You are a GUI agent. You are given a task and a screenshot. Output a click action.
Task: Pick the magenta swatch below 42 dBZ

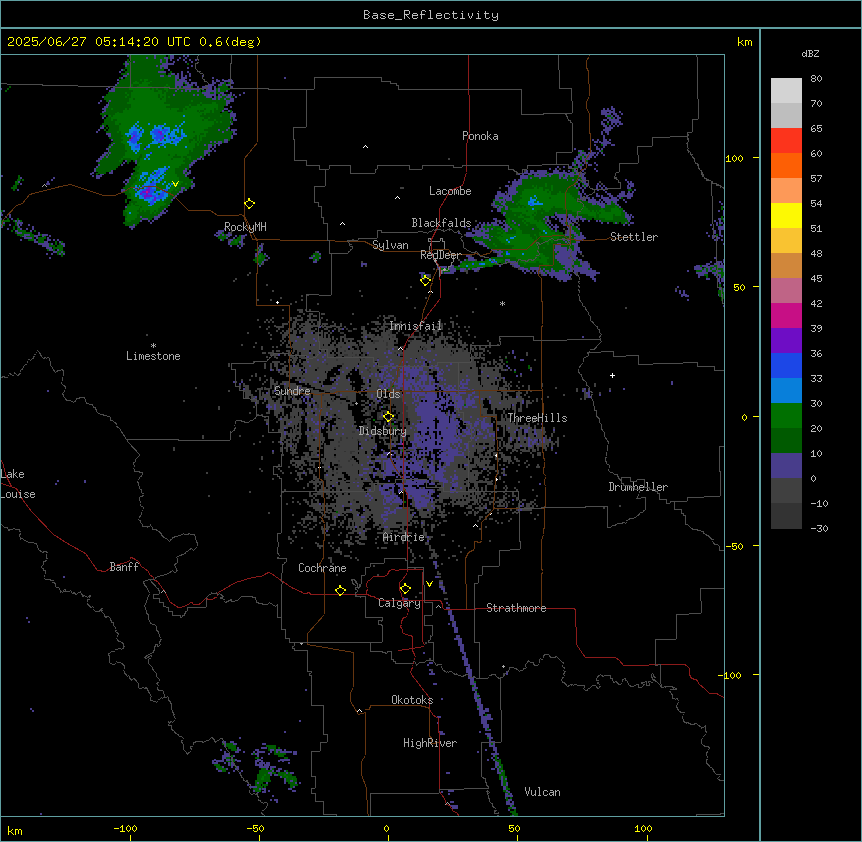[x=786, y=315]
